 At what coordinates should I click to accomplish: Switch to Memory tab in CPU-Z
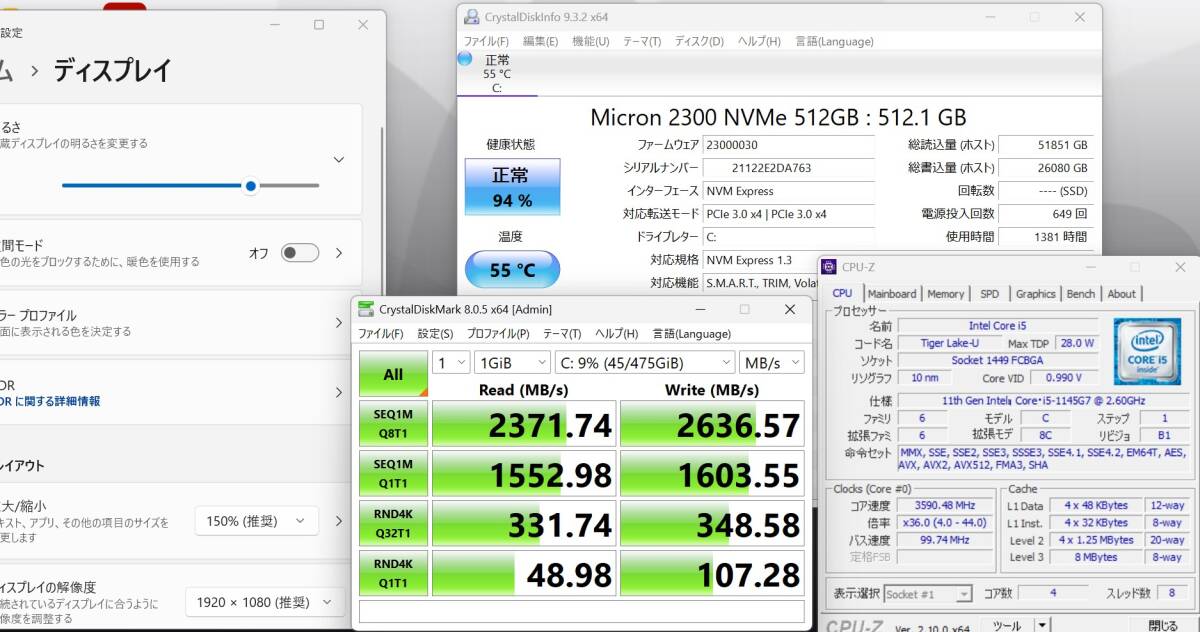946,294
